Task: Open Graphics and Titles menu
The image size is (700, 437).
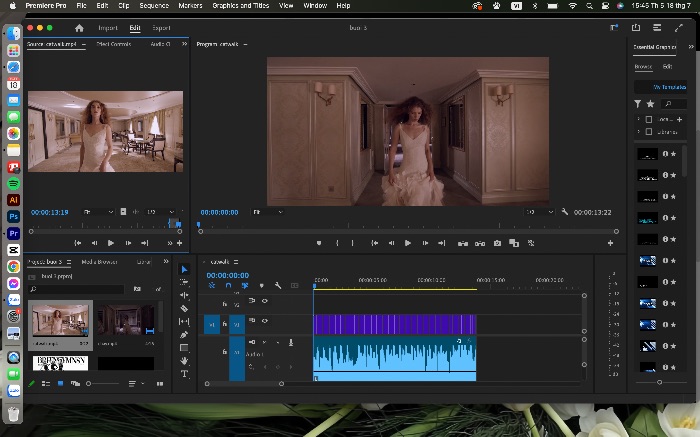Action: 241,6
